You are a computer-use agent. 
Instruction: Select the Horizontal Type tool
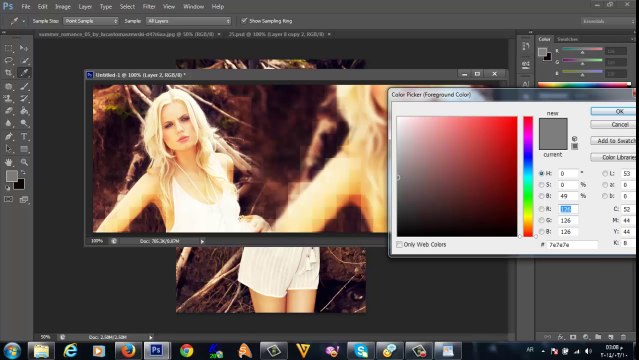(x=24, y=137)
